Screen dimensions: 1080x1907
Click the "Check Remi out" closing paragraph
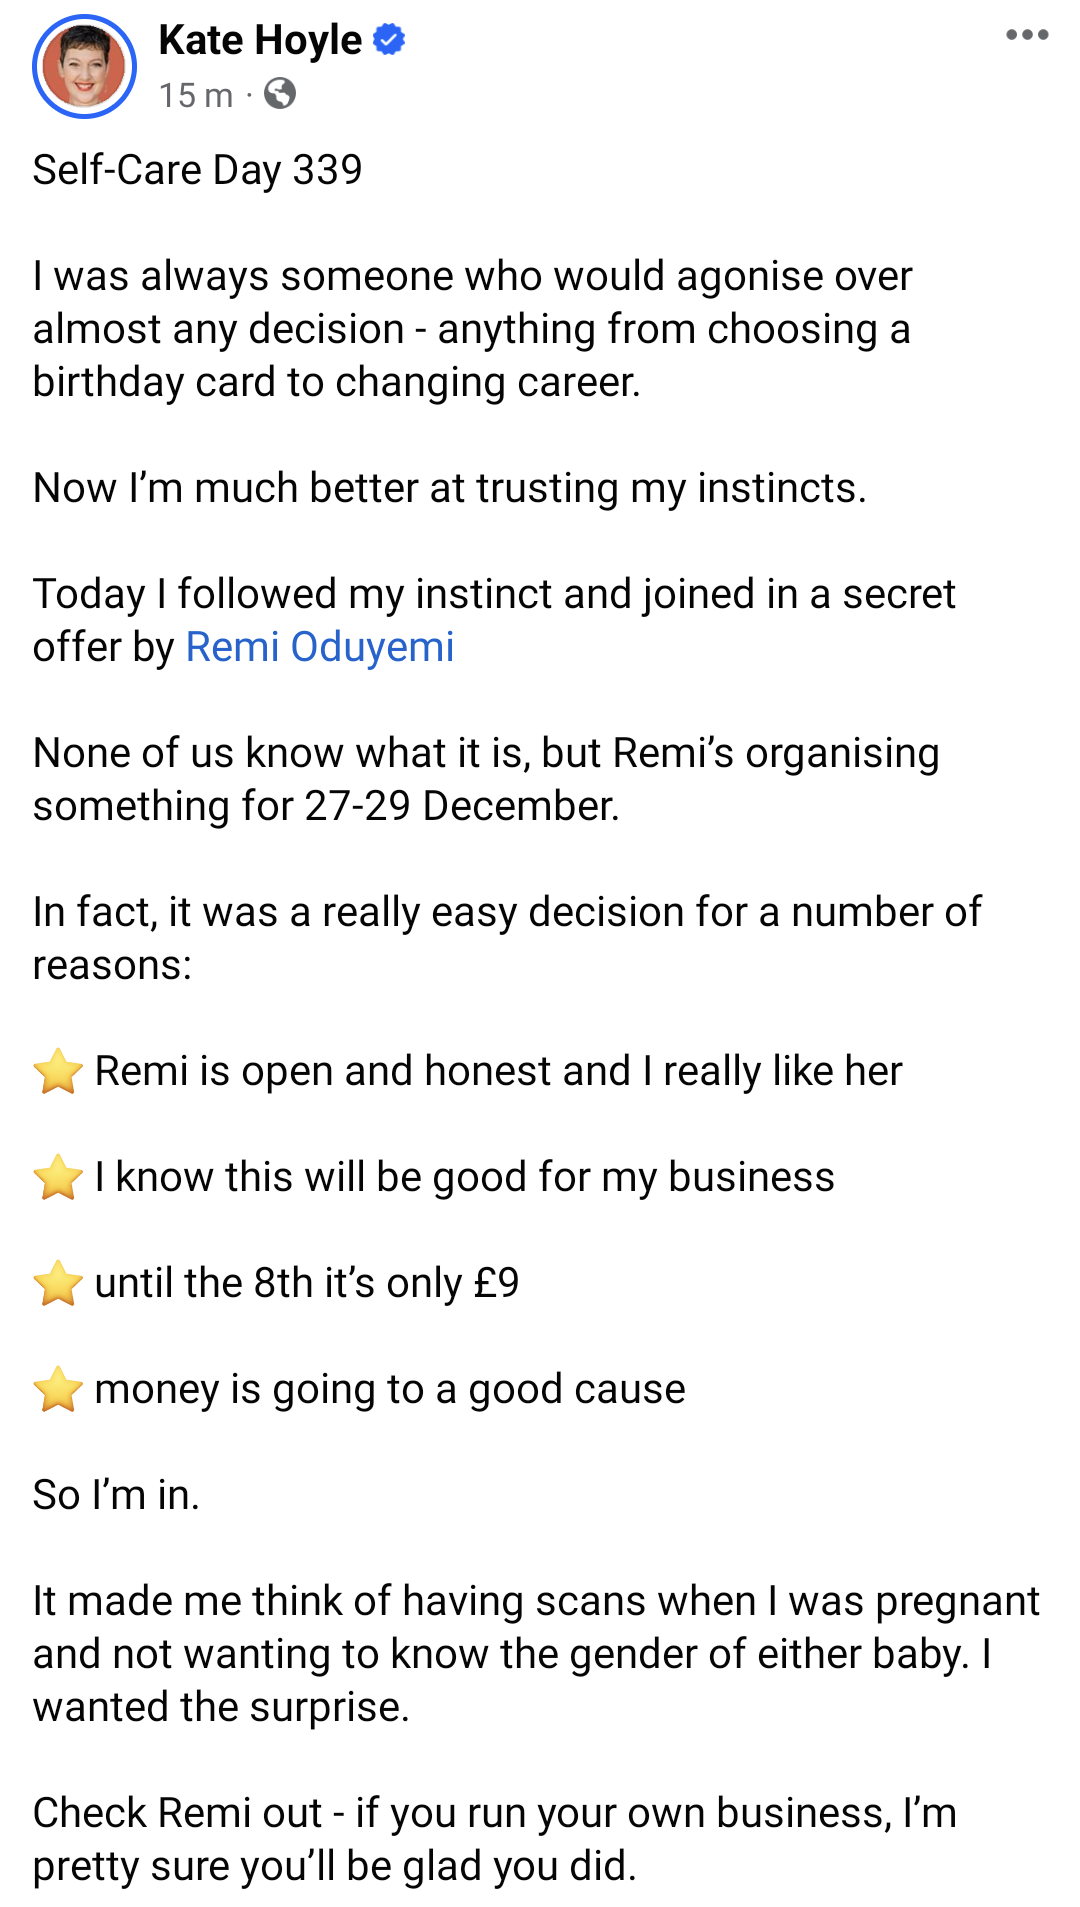(x=495, y=1839)
